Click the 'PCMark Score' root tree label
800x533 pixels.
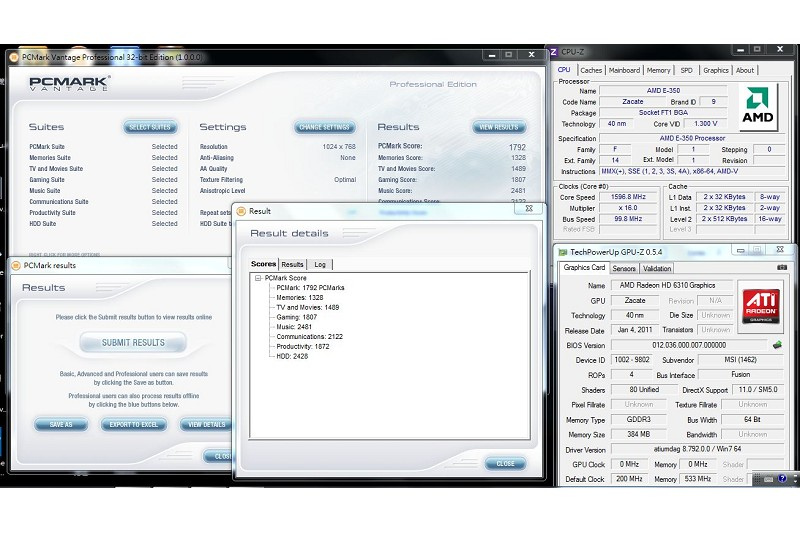pos(285,278)
